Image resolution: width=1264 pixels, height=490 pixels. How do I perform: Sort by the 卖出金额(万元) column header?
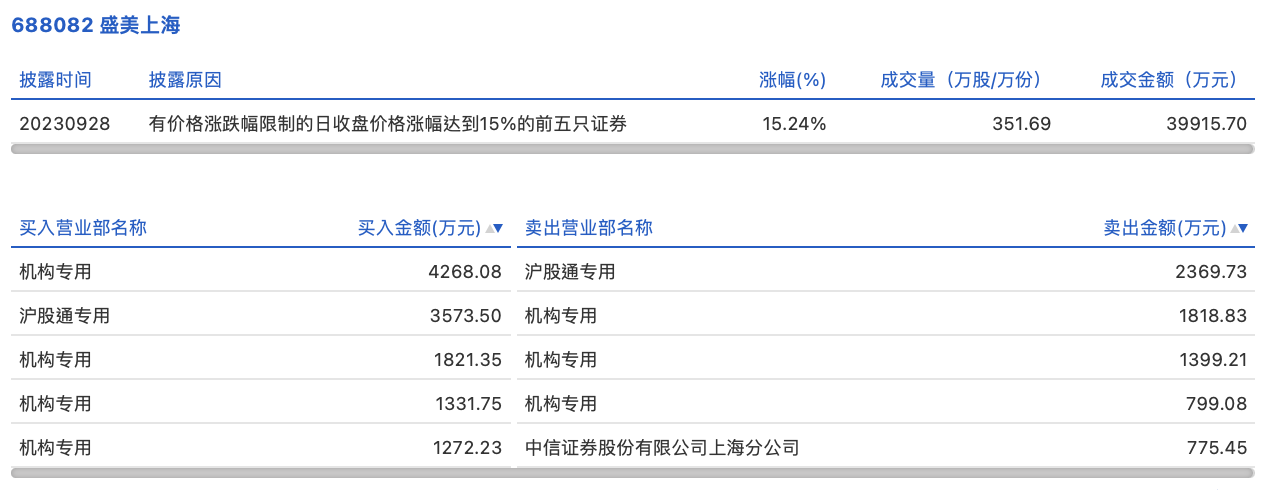tap(1164, 228)
